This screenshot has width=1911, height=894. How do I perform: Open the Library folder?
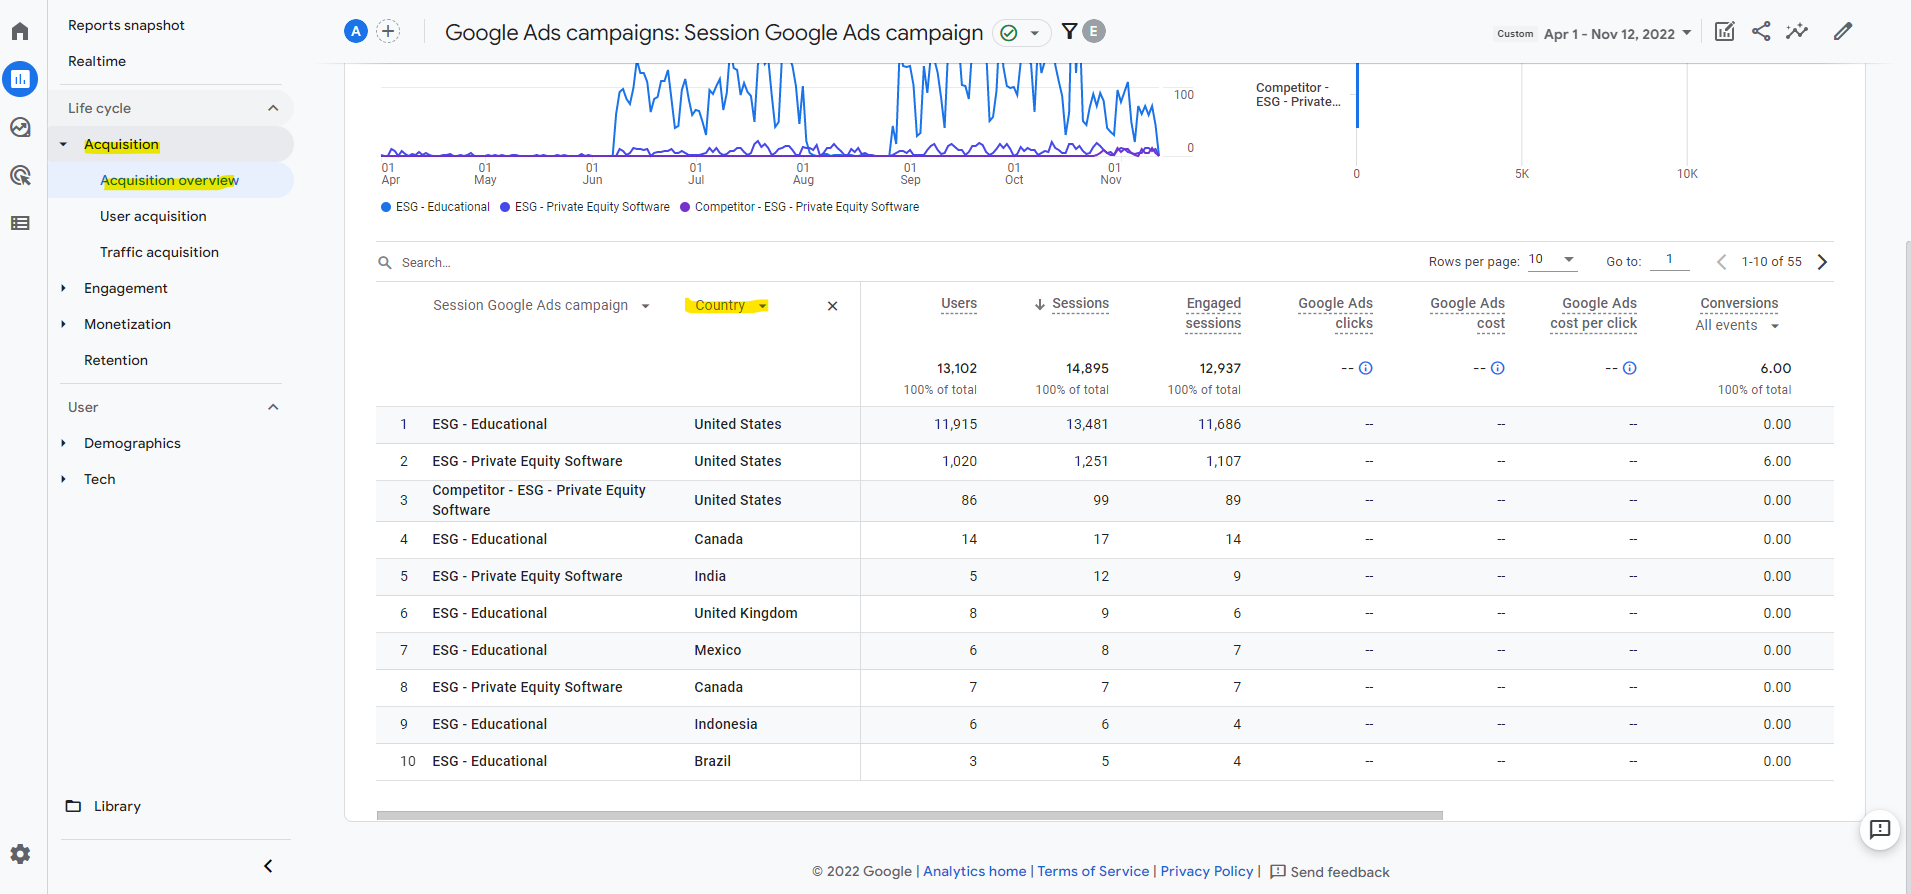click(103, 806)
